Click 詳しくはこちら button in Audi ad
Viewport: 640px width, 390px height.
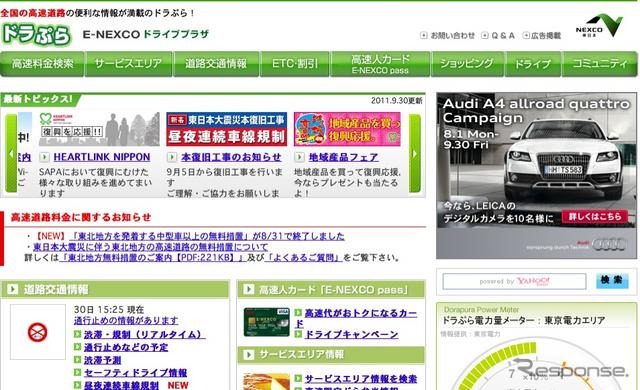595,216
